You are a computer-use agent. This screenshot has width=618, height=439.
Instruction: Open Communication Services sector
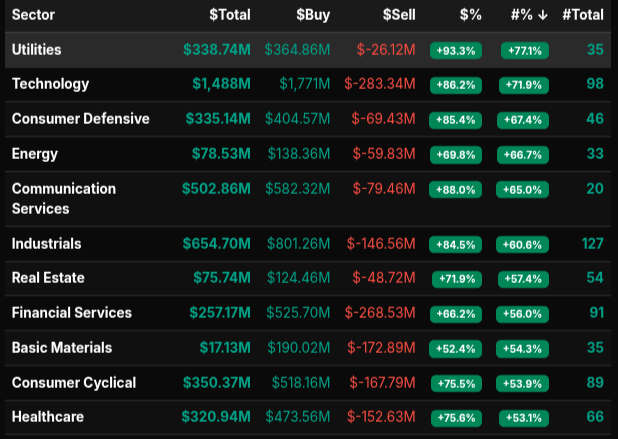tap(63, 198)
